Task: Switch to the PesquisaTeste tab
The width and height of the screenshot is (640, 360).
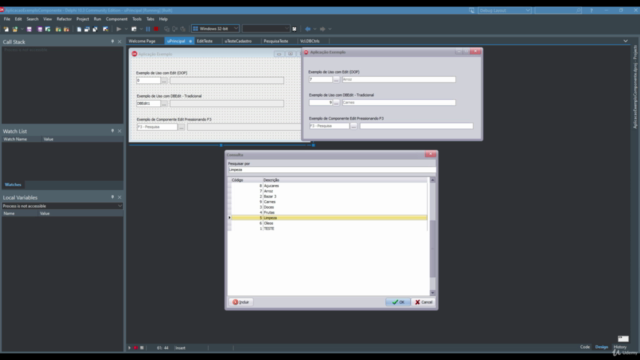Action: coord(276,41)
